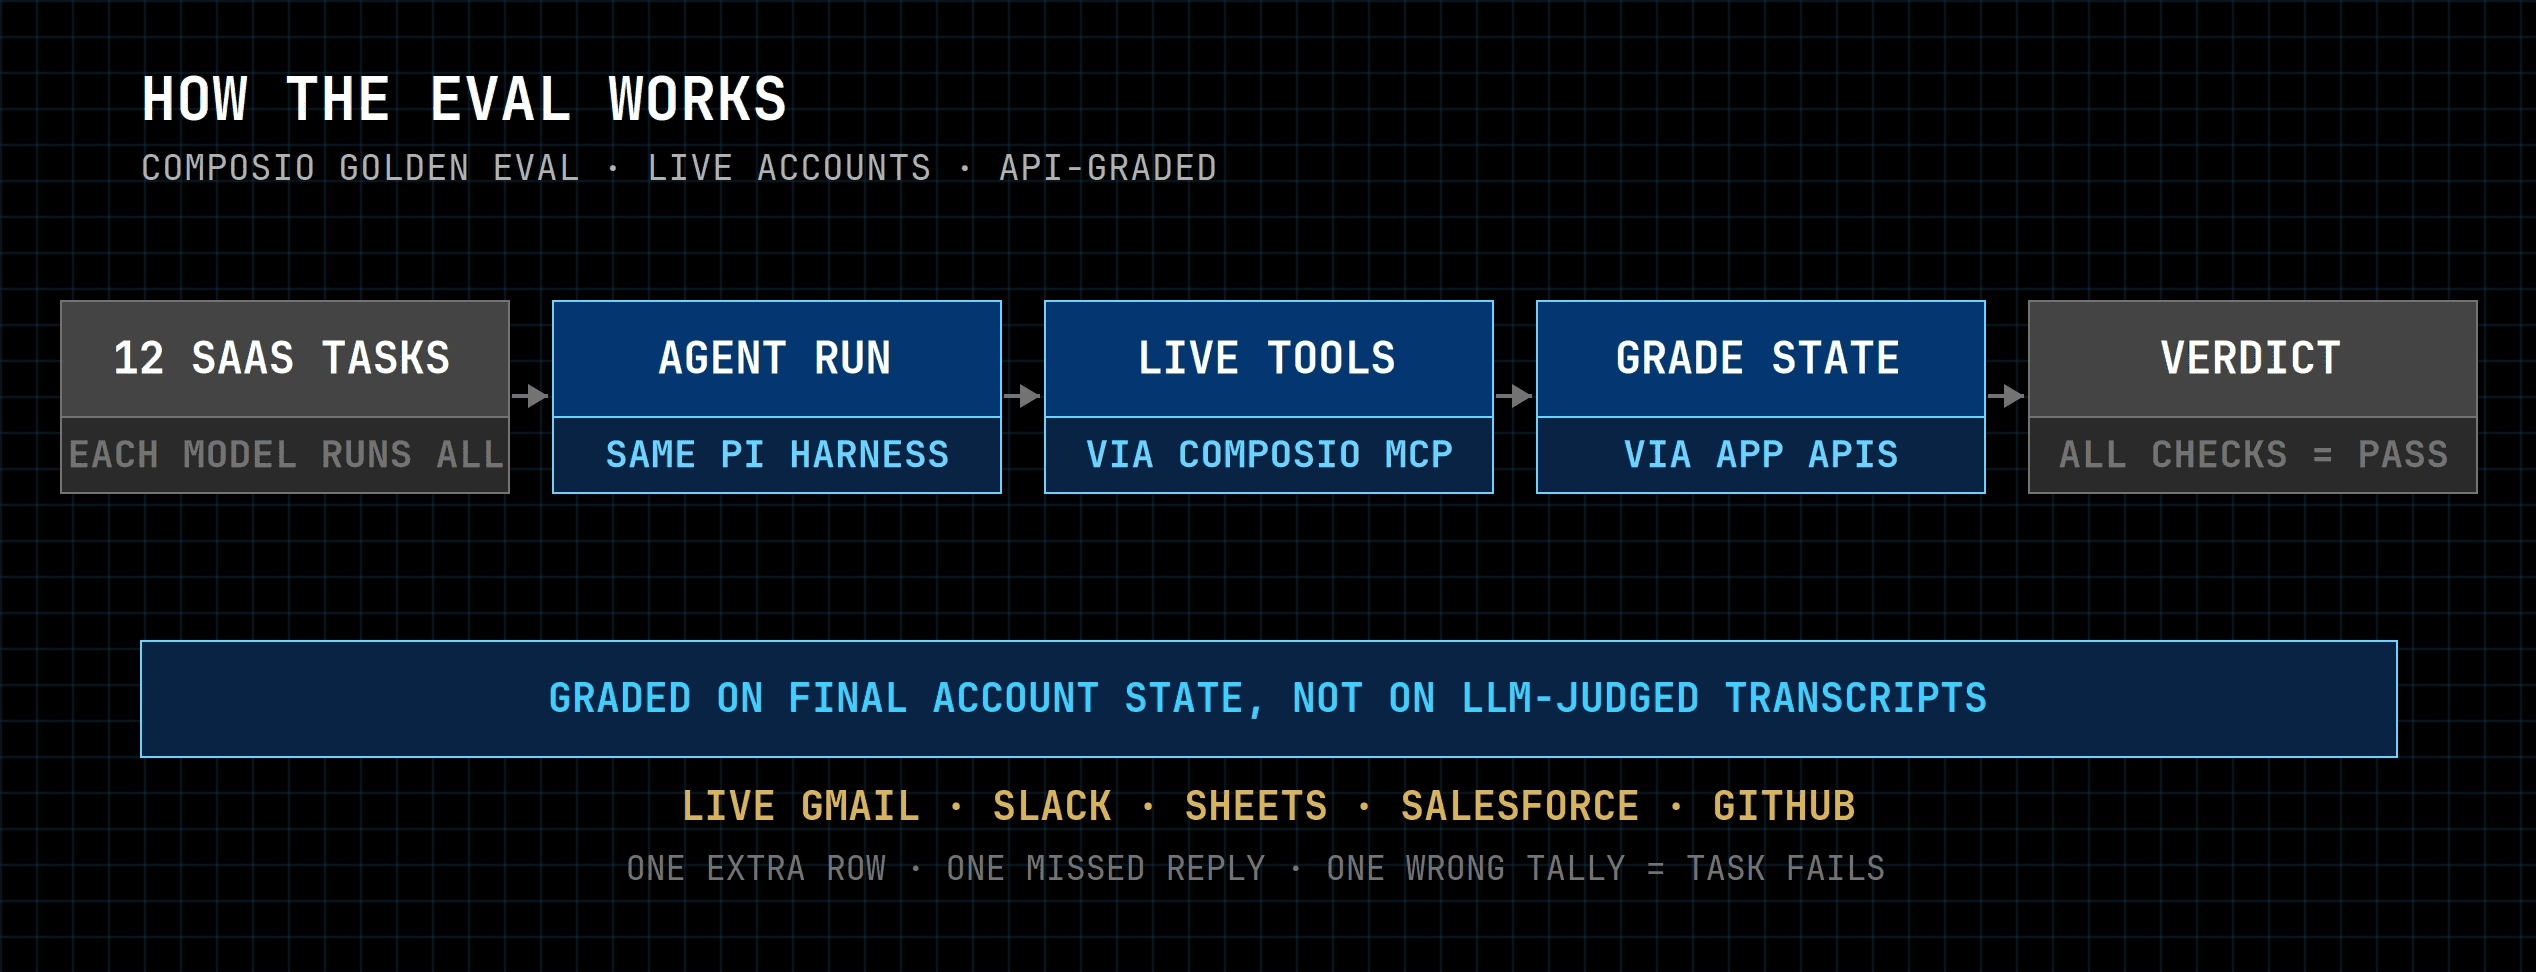Click the 'SAME PI HARNESS' caption

(x=777, y=455)
